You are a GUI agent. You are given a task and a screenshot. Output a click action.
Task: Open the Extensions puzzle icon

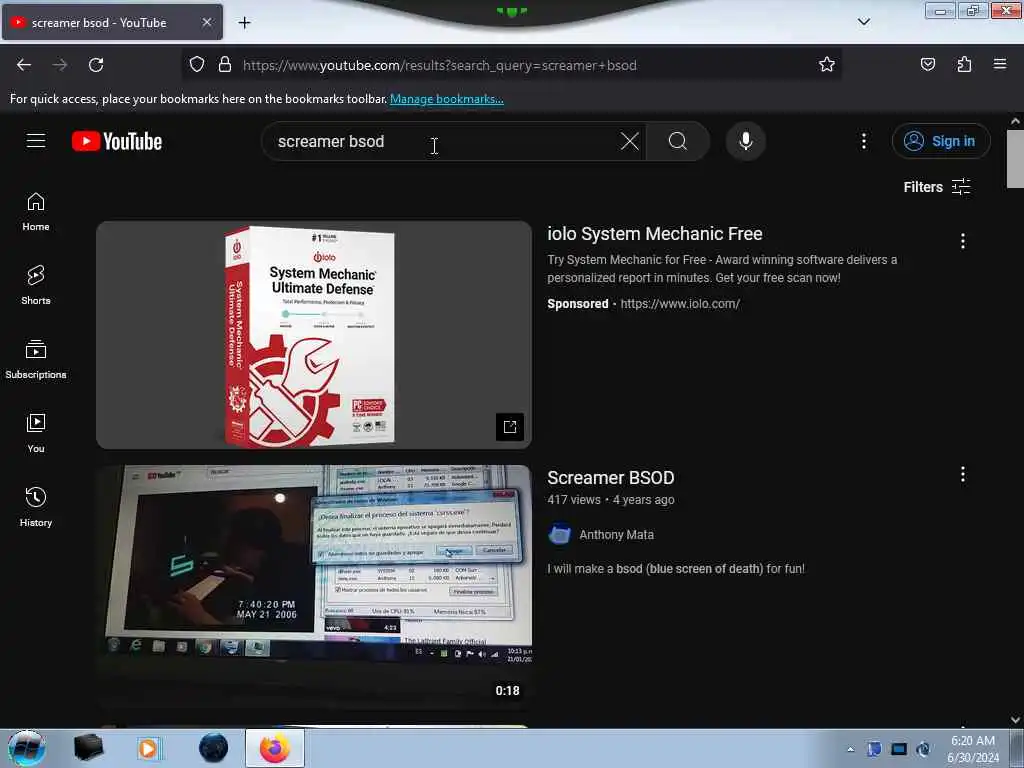coord(964,64)
